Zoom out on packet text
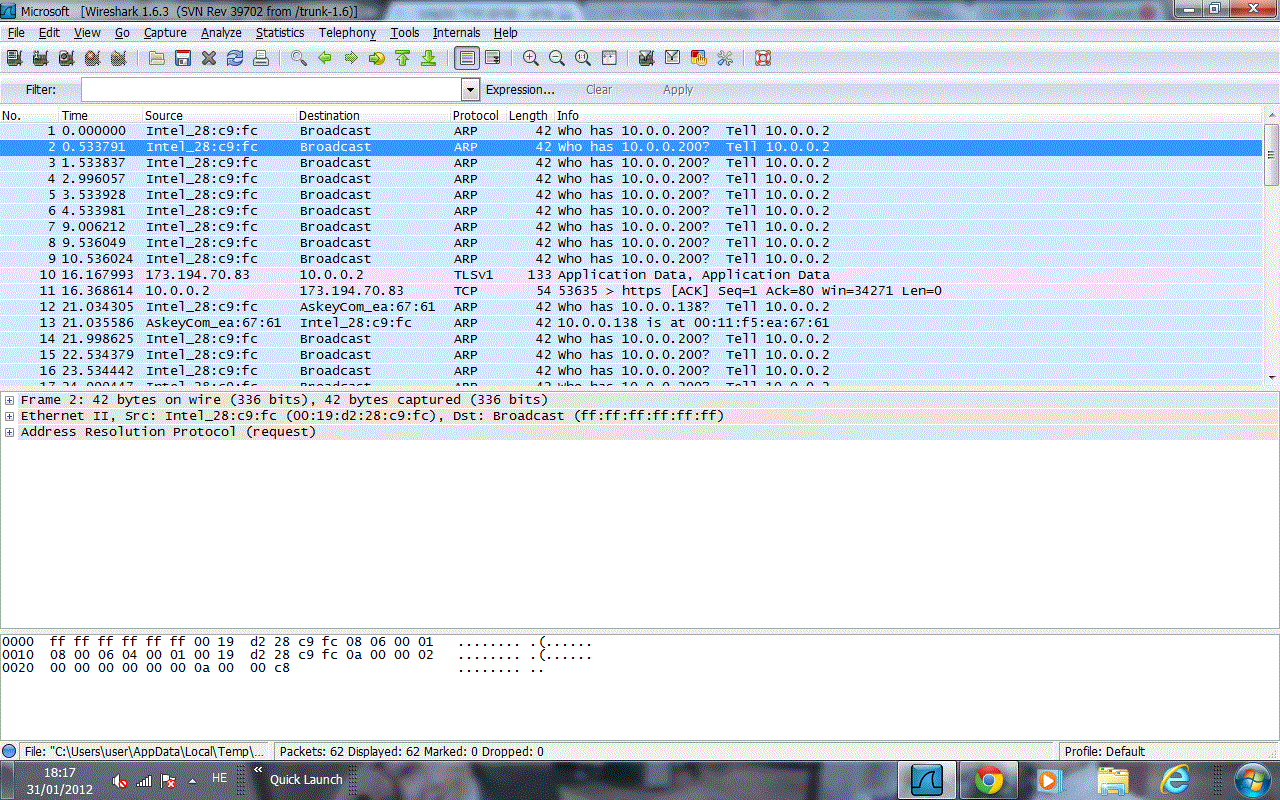This screenshot has width=1280, height=800. coord(557,58)
